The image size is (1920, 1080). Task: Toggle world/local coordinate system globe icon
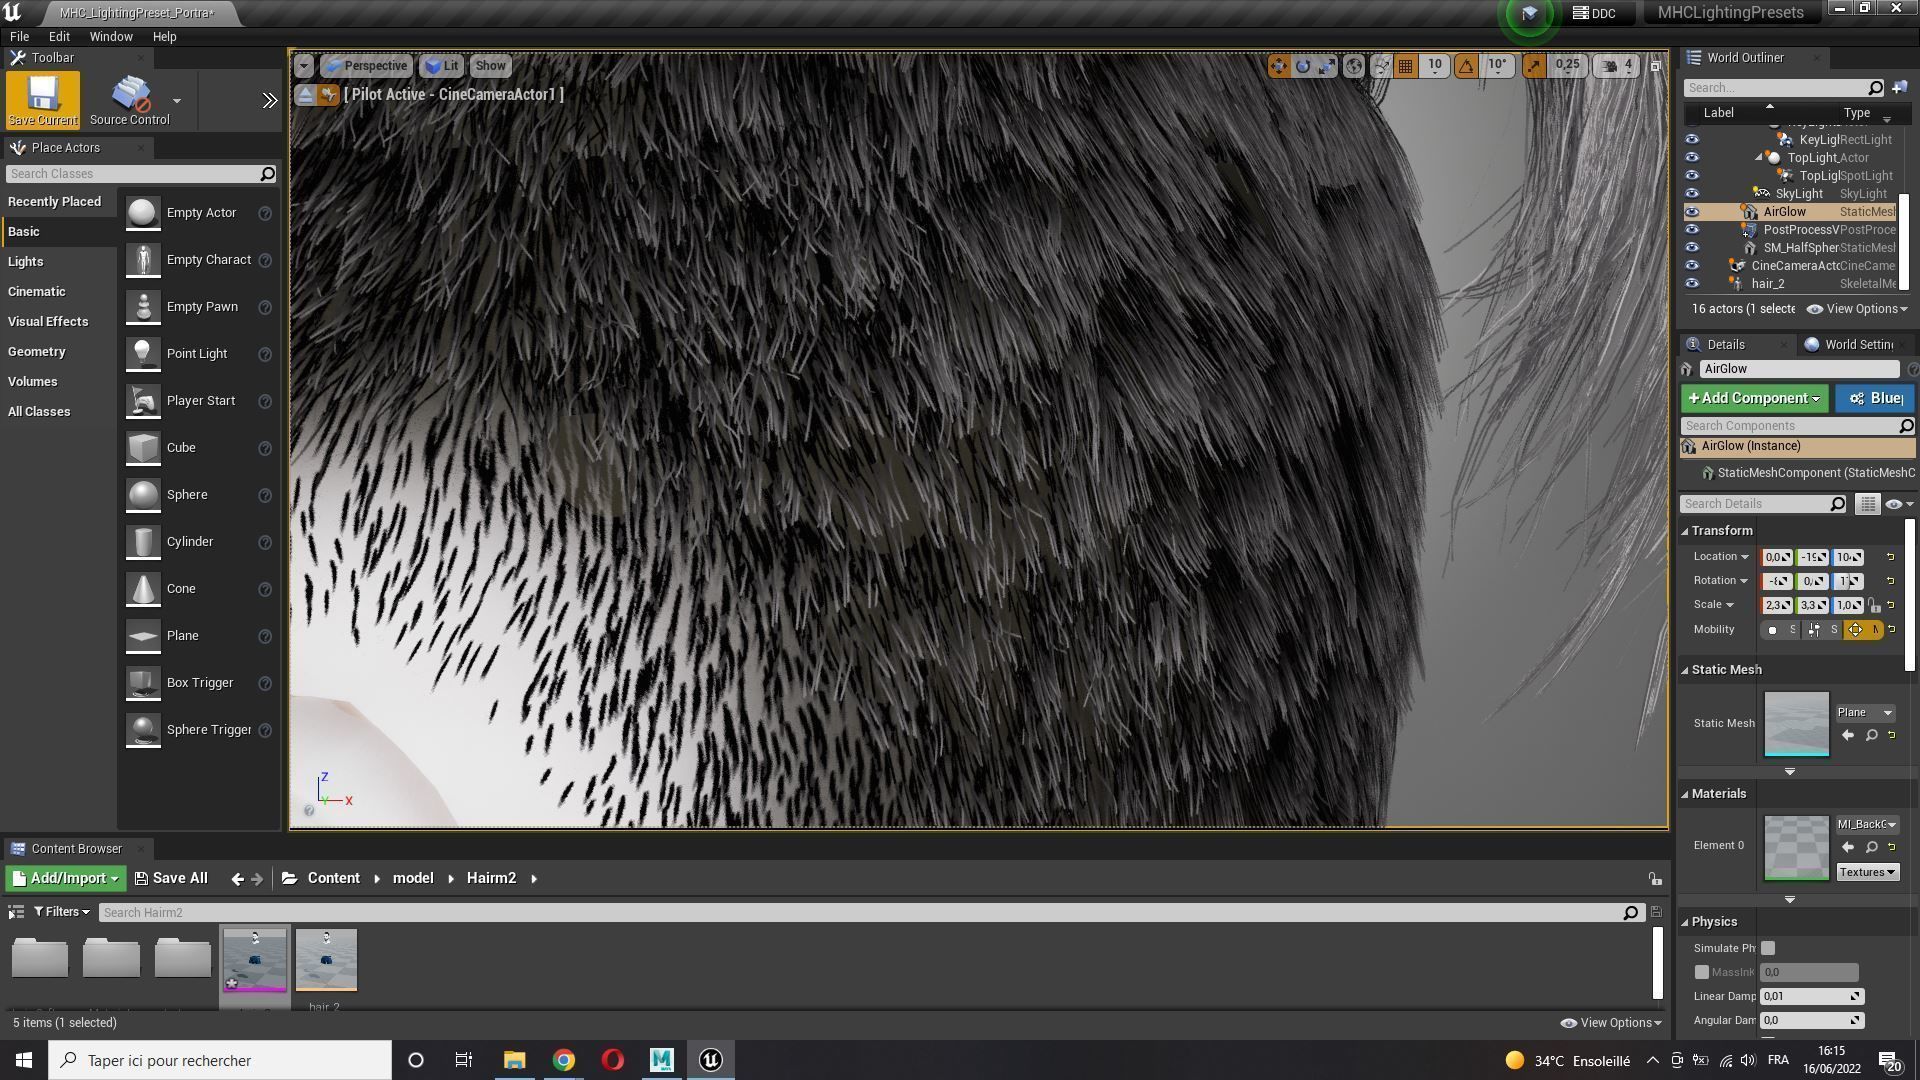pos(1354,66)
